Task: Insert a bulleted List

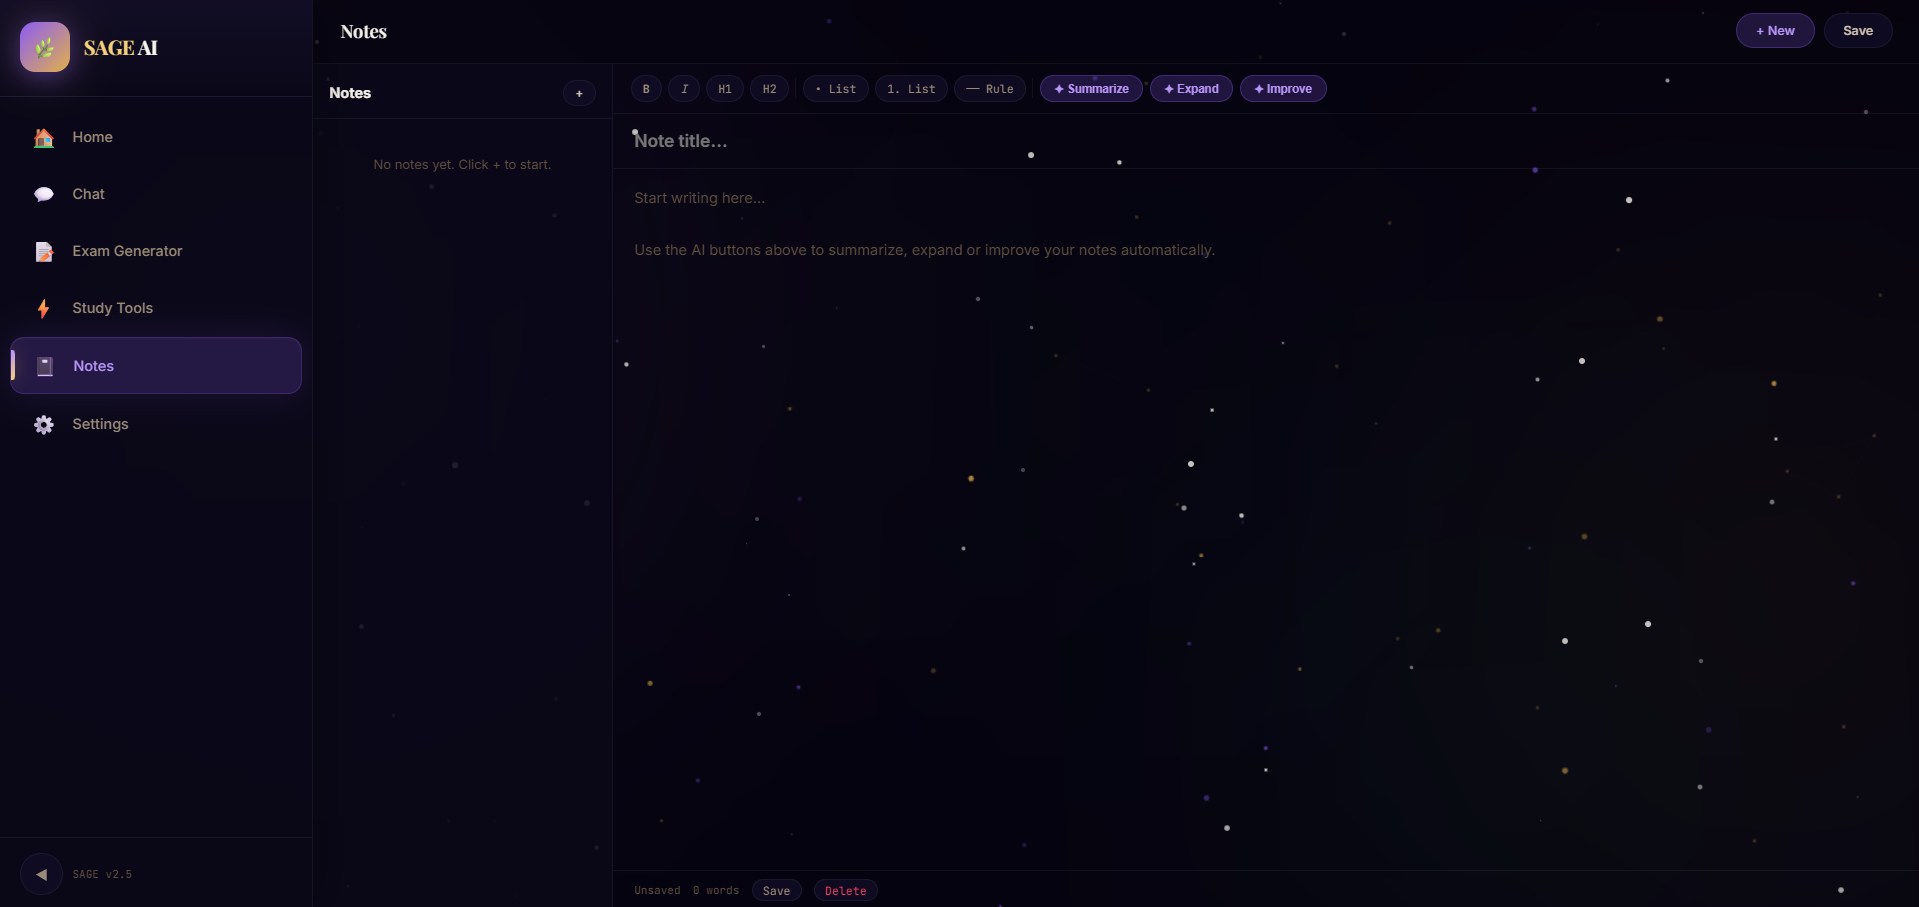Action: coord(836,89)
